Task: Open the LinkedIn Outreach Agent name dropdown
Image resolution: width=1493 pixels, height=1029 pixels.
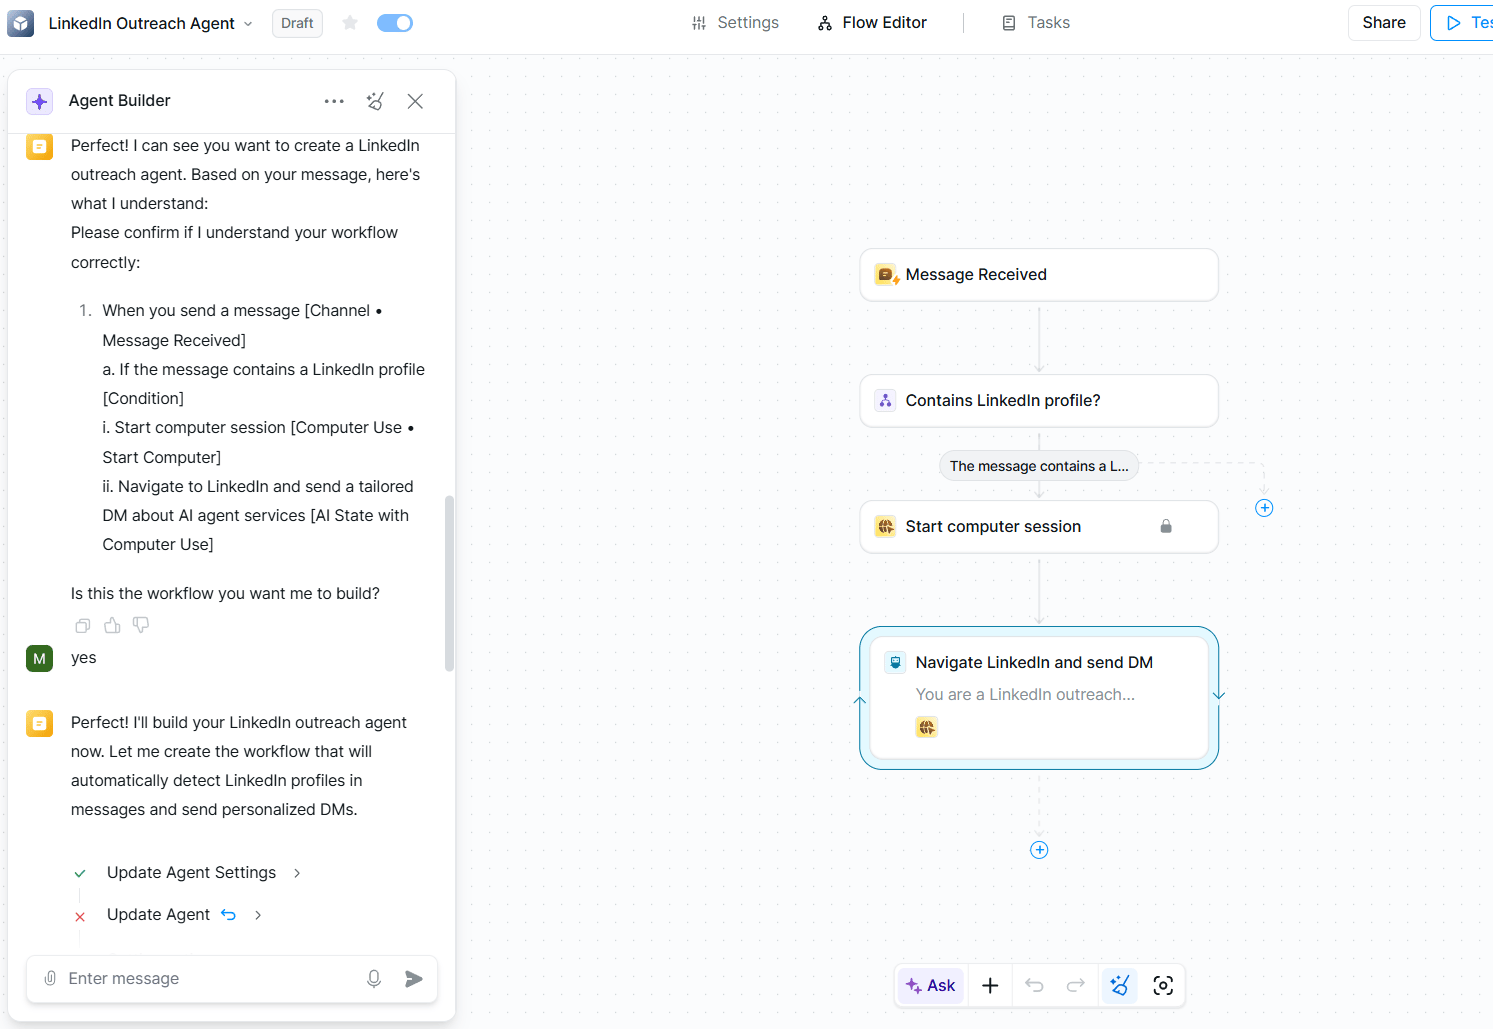Action: (248, 23)
